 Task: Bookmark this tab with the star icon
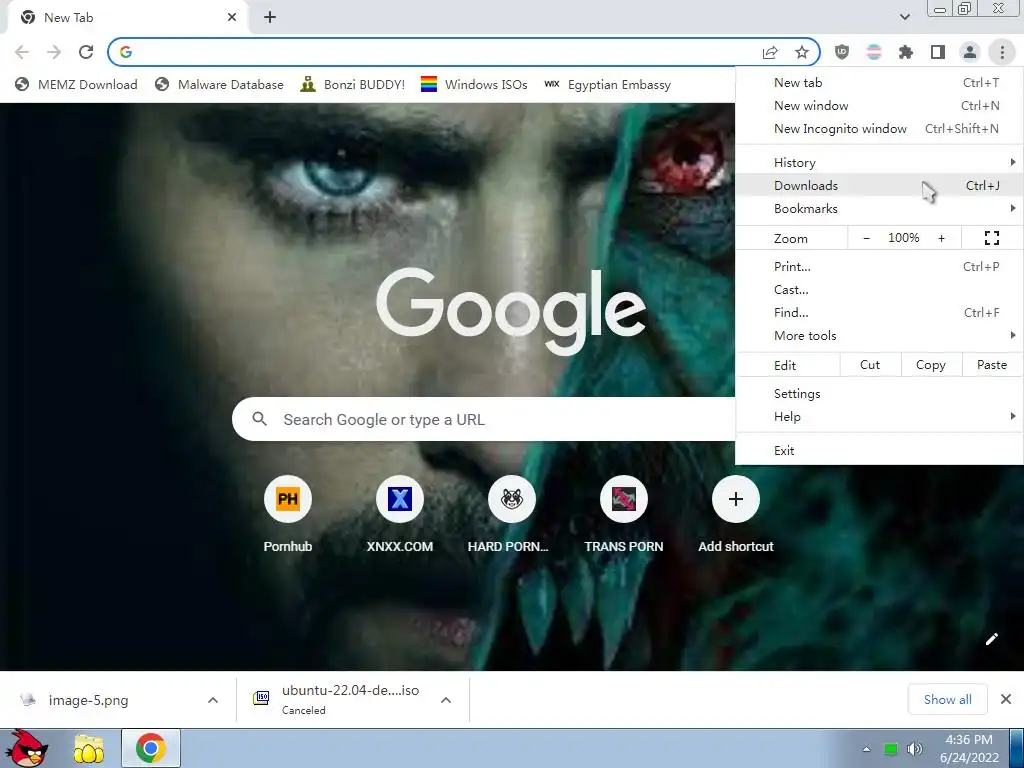(802, 52)
